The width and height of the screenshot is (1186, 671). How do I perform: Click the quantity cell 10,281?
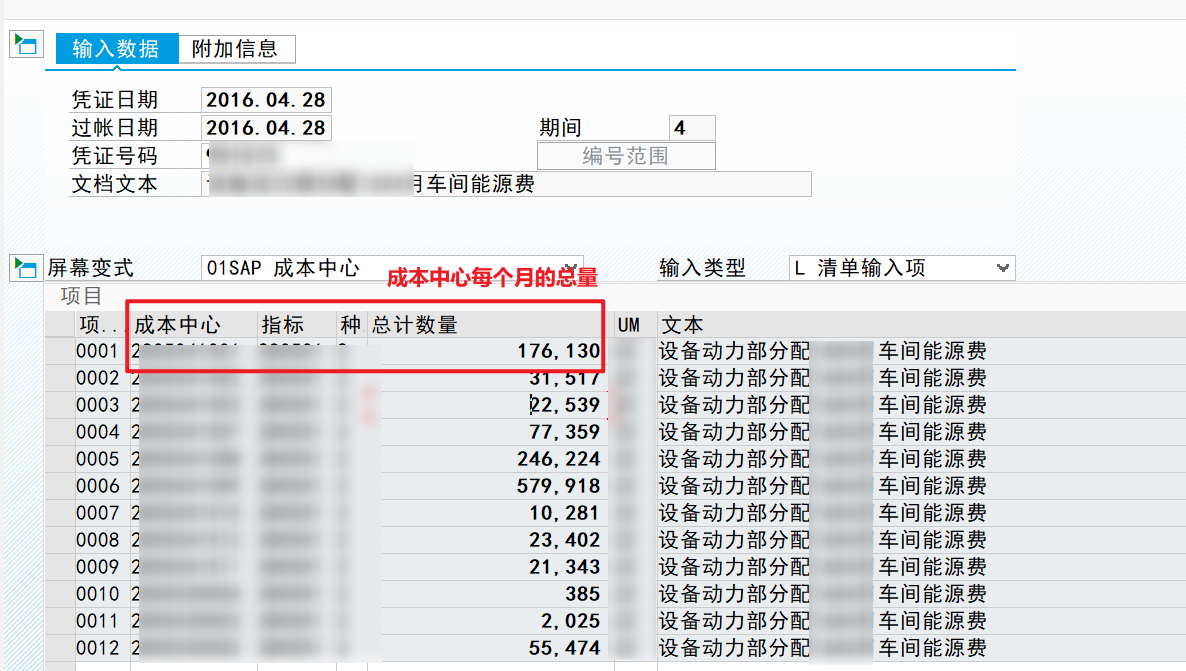point(488,513)
